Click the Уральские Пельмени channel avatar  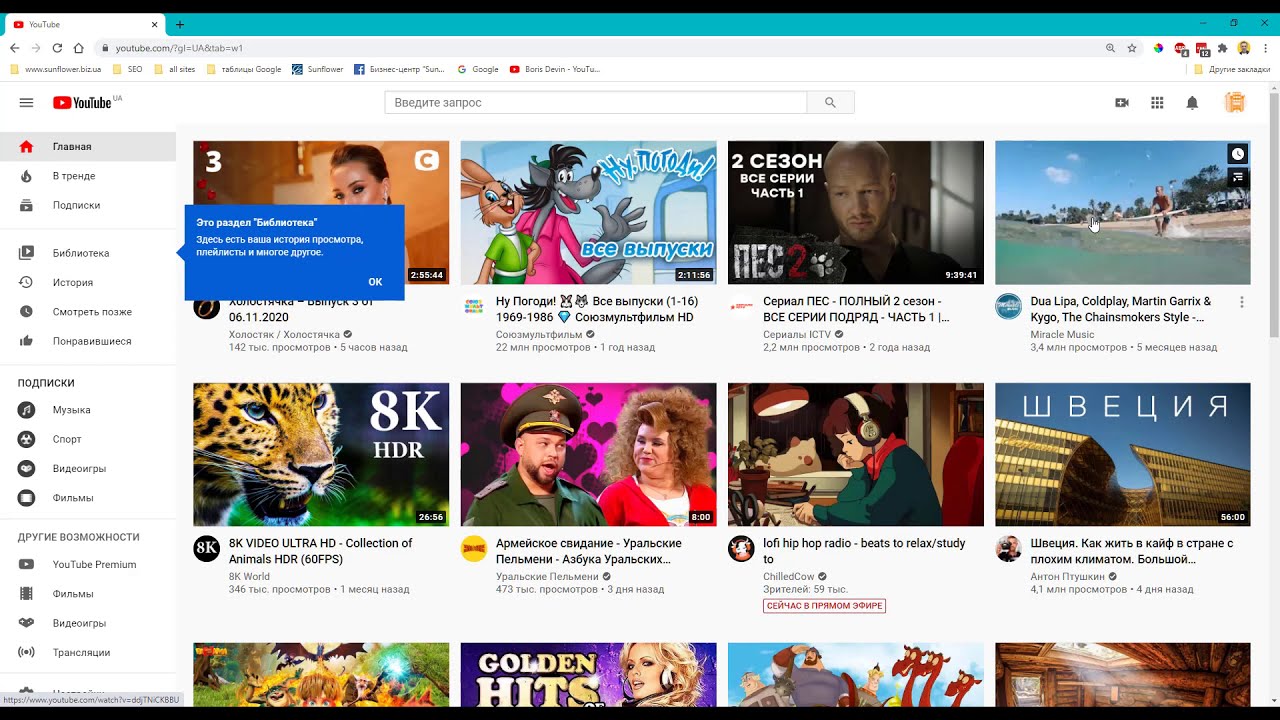pos(474,548)
